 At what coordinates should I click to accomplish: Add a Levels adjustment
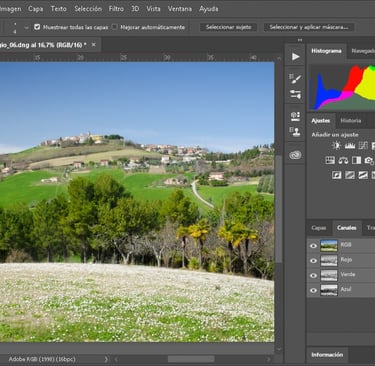pos(350,146)
